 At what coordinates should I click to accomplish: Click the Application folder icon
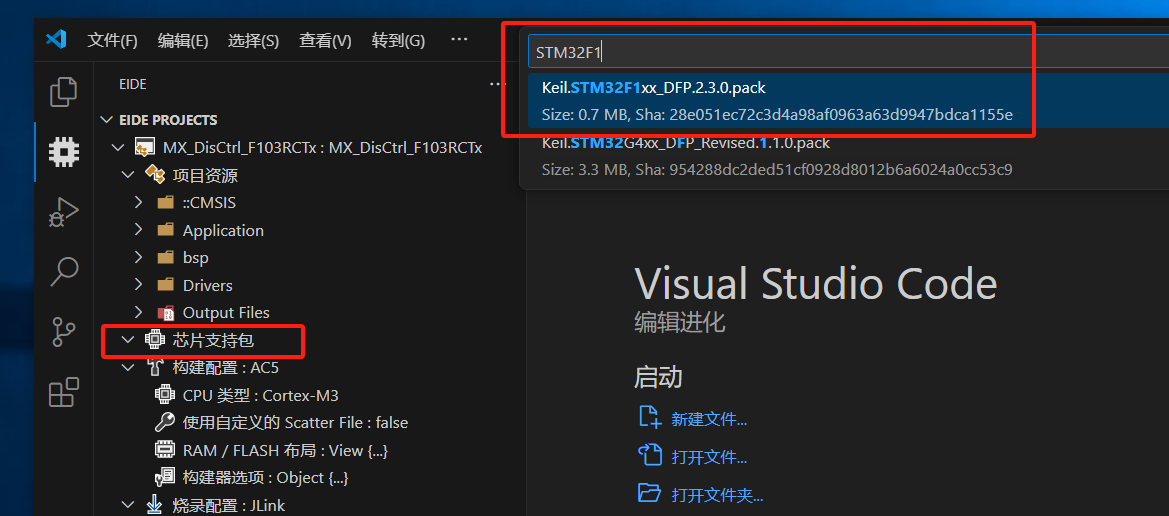point(166,230)
